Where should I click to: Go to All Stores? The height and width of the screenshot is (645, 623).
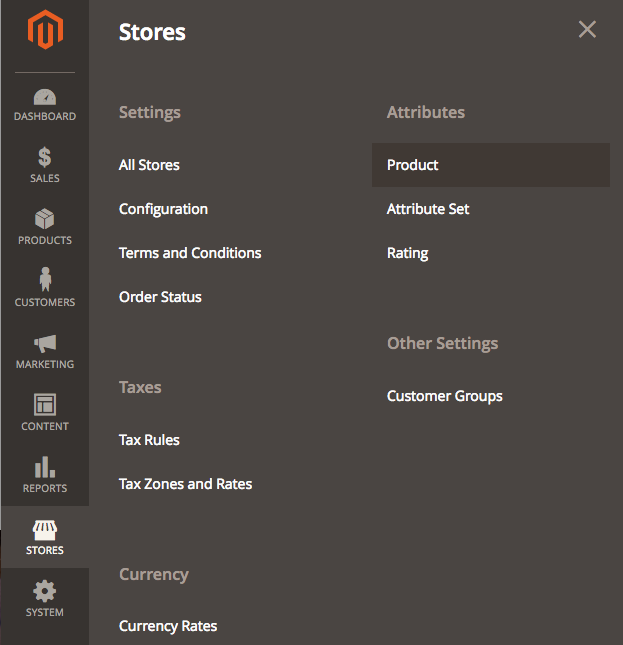pyautogui.click(x=149, y=165)
